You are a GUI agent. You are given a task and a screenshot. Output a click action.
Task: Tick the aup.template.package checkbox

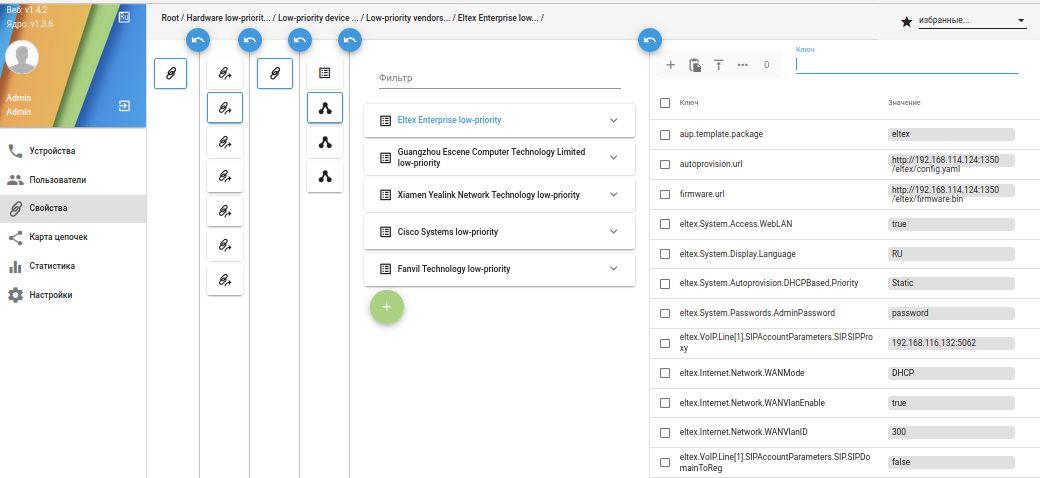[x=665, y=134]
